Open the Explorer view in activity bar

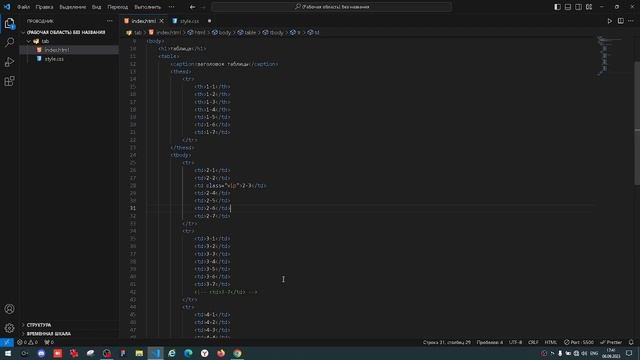tap(9, 23)
